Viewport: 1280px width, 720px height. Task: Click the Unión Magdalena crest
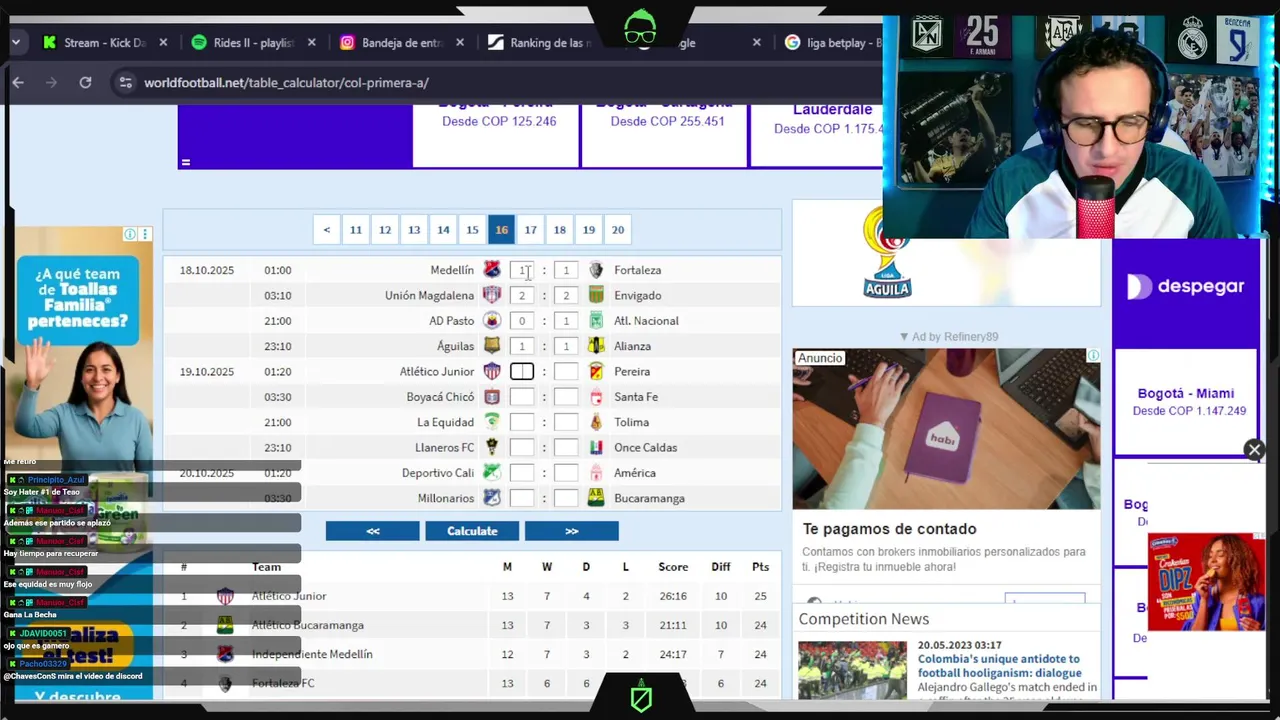click(x=492, y=295)
